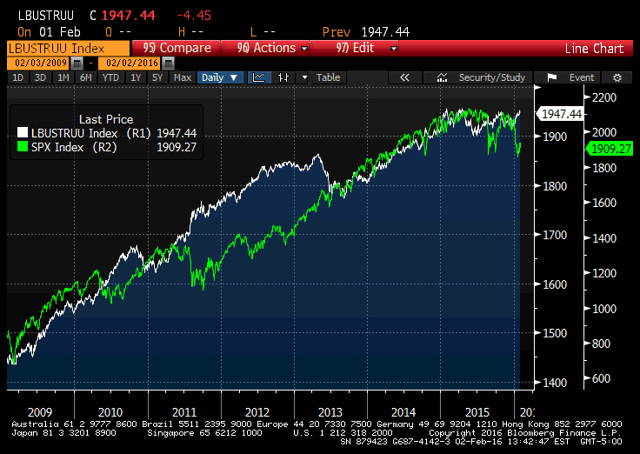Click the 1400 left axis value
This screenshot has height=454, width=640.
click(555, 383)
